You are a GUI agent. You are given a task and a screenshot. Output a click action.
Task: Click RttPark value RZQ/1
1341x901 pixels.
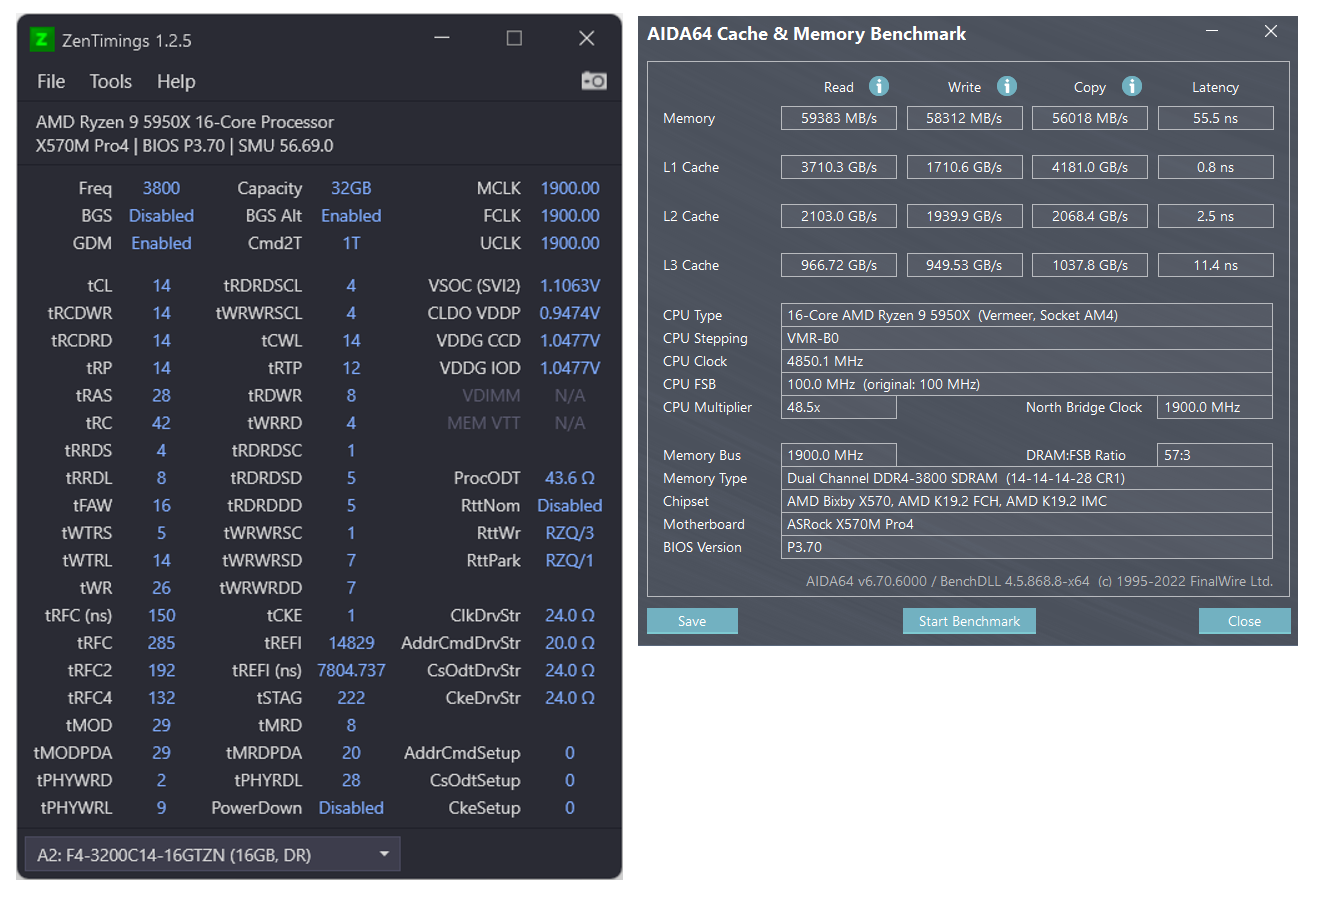coord(570,560)
